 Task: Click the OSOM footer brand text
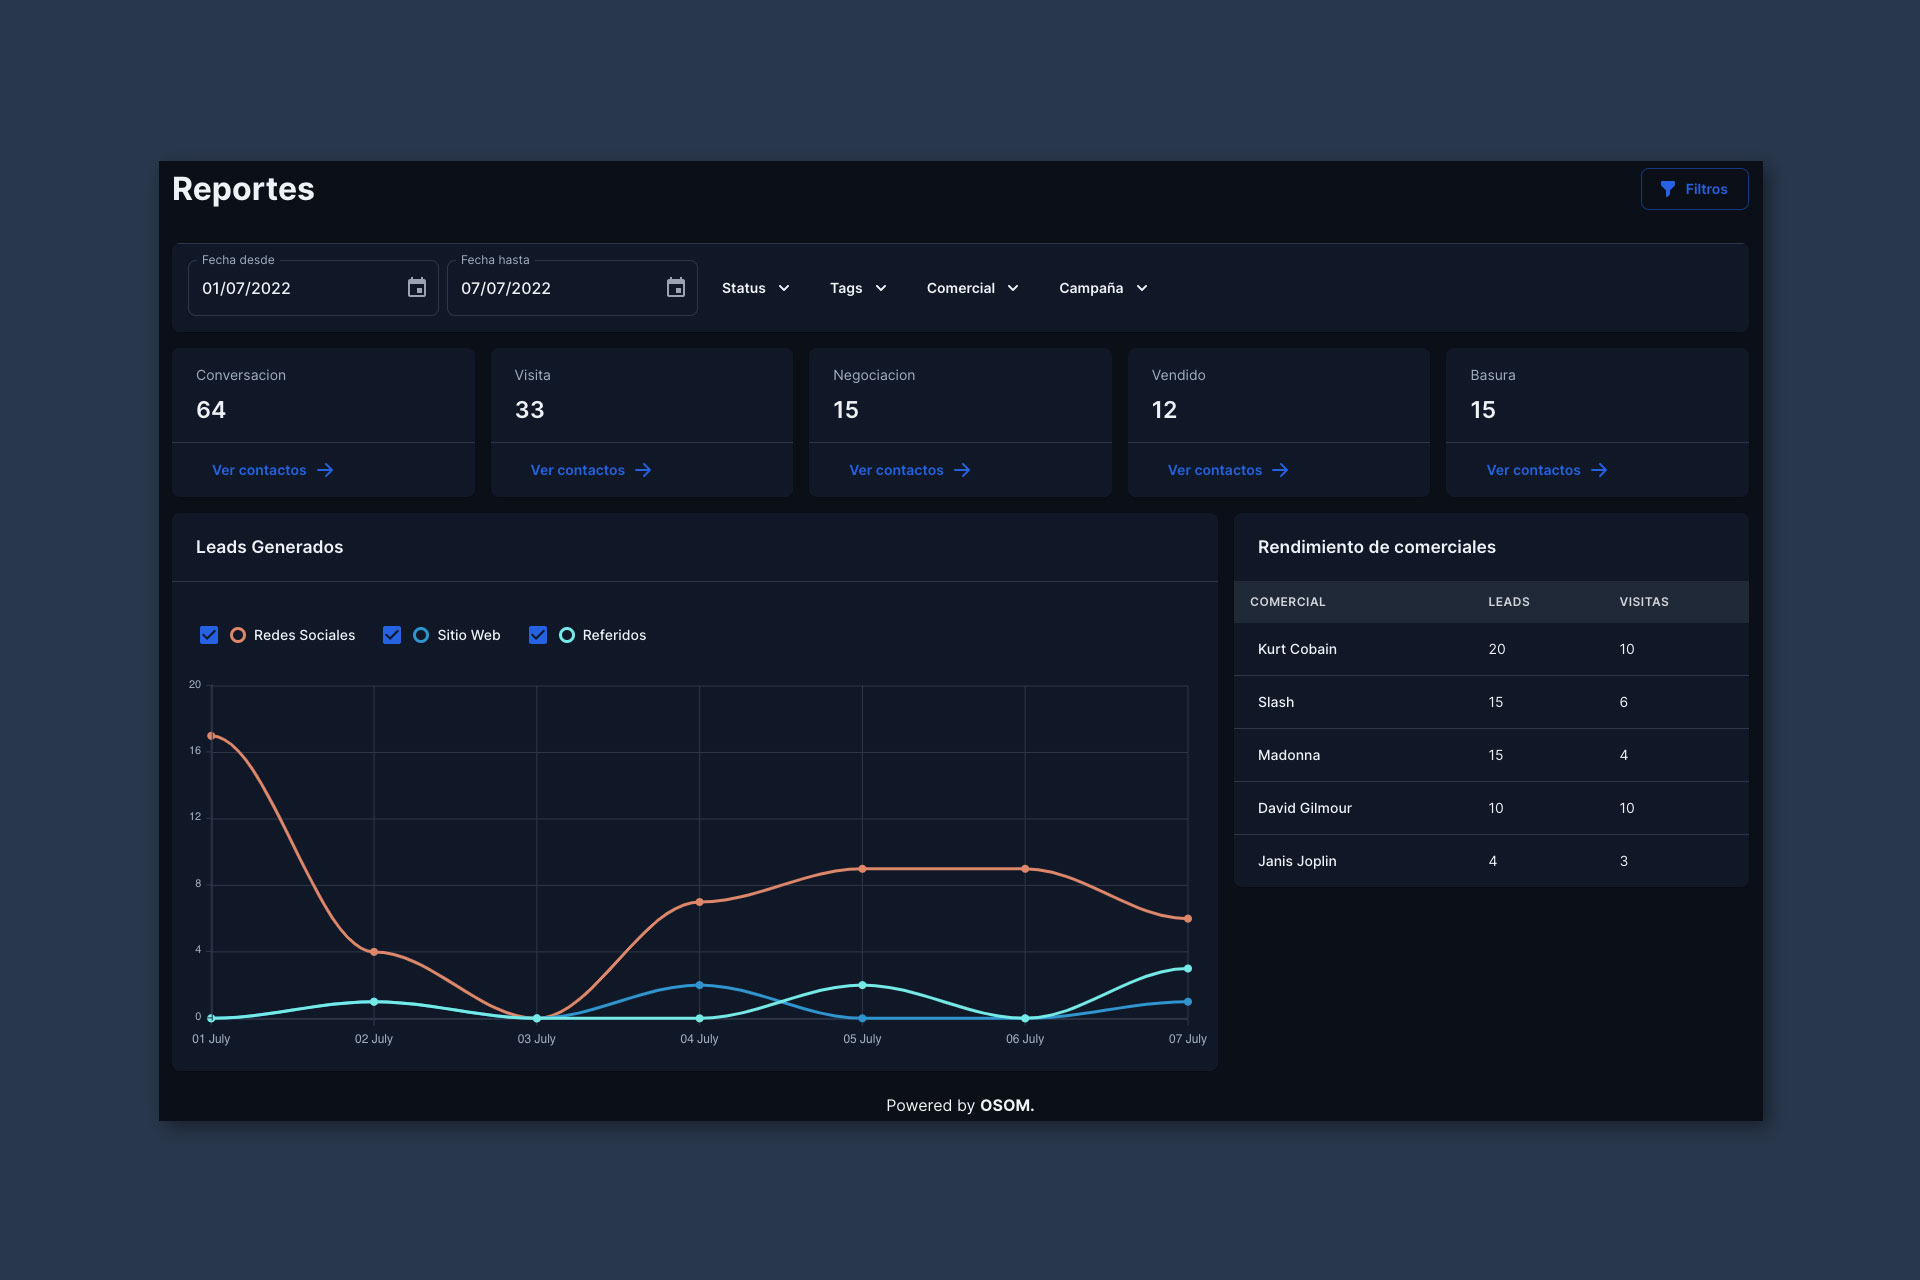point(1007,1105)
